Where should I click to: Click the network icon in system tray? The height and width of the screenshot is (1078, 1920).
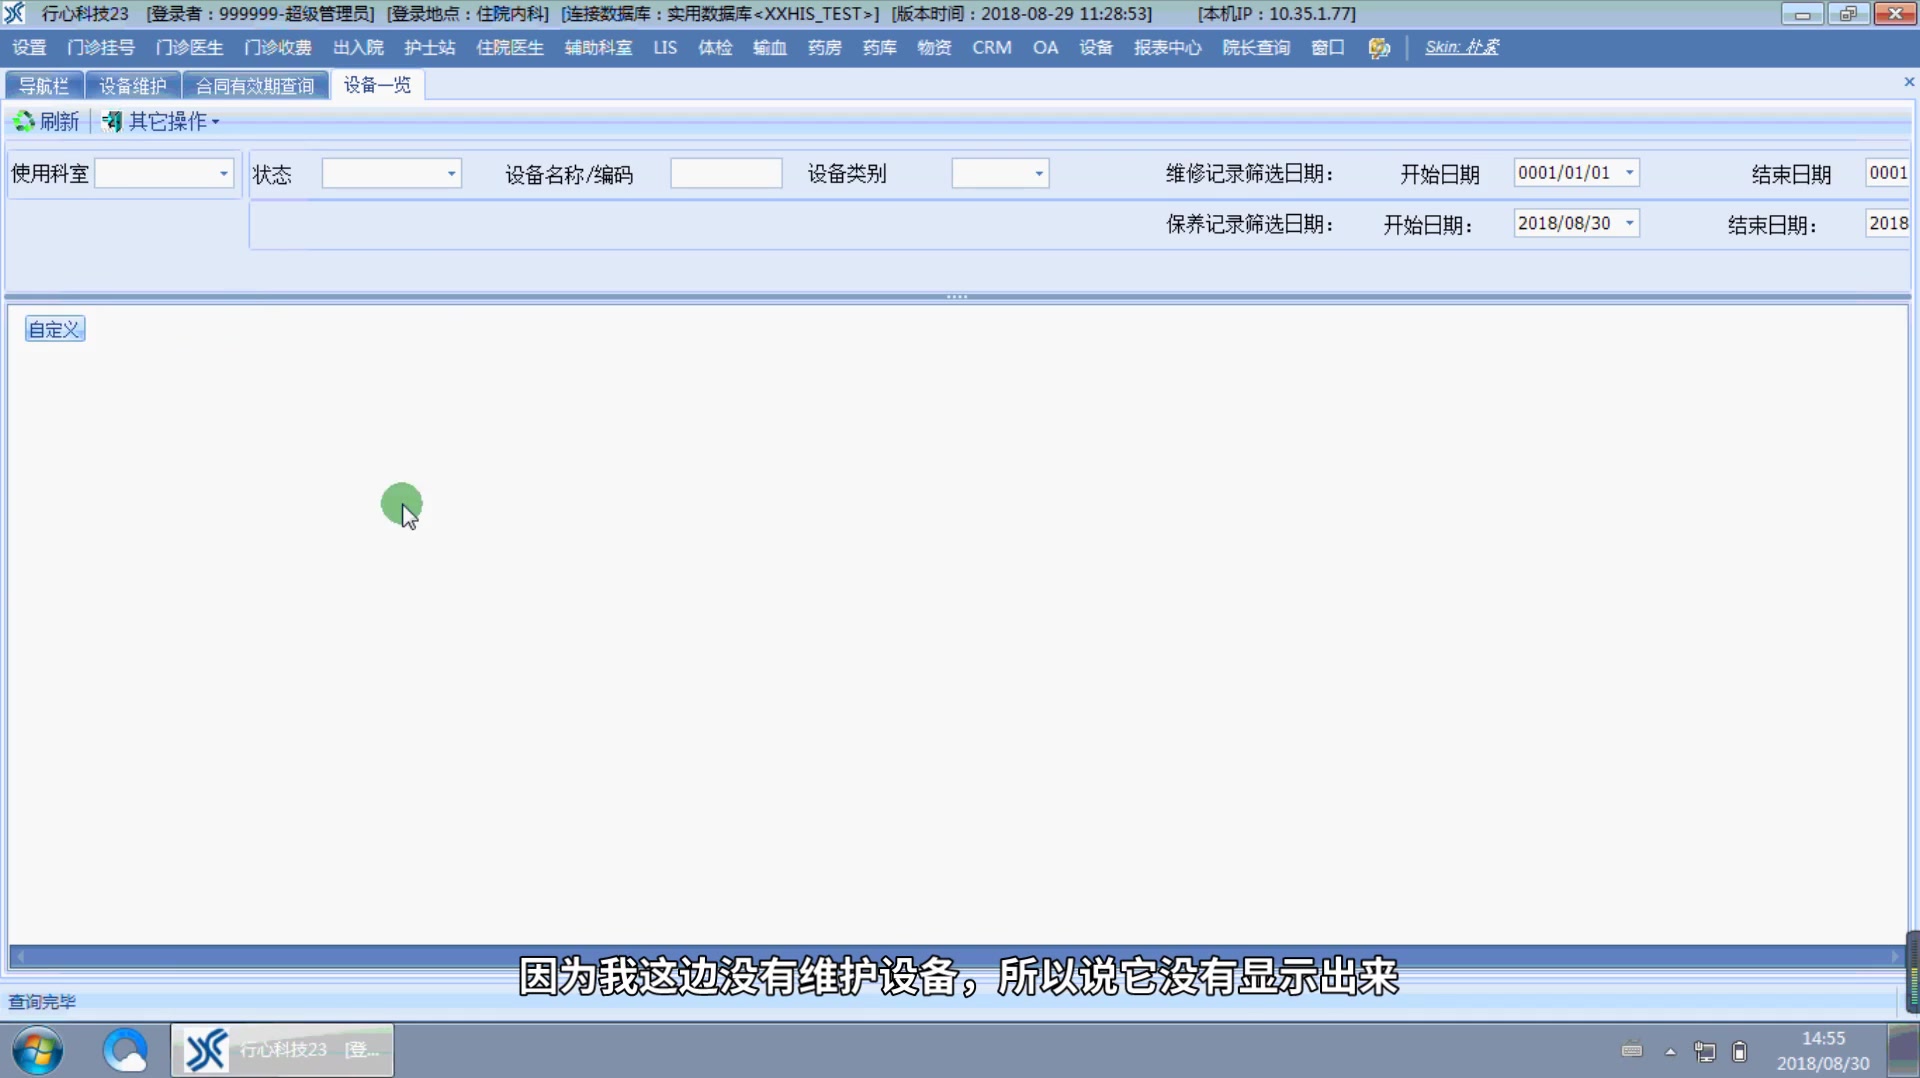(1703, 1051)
